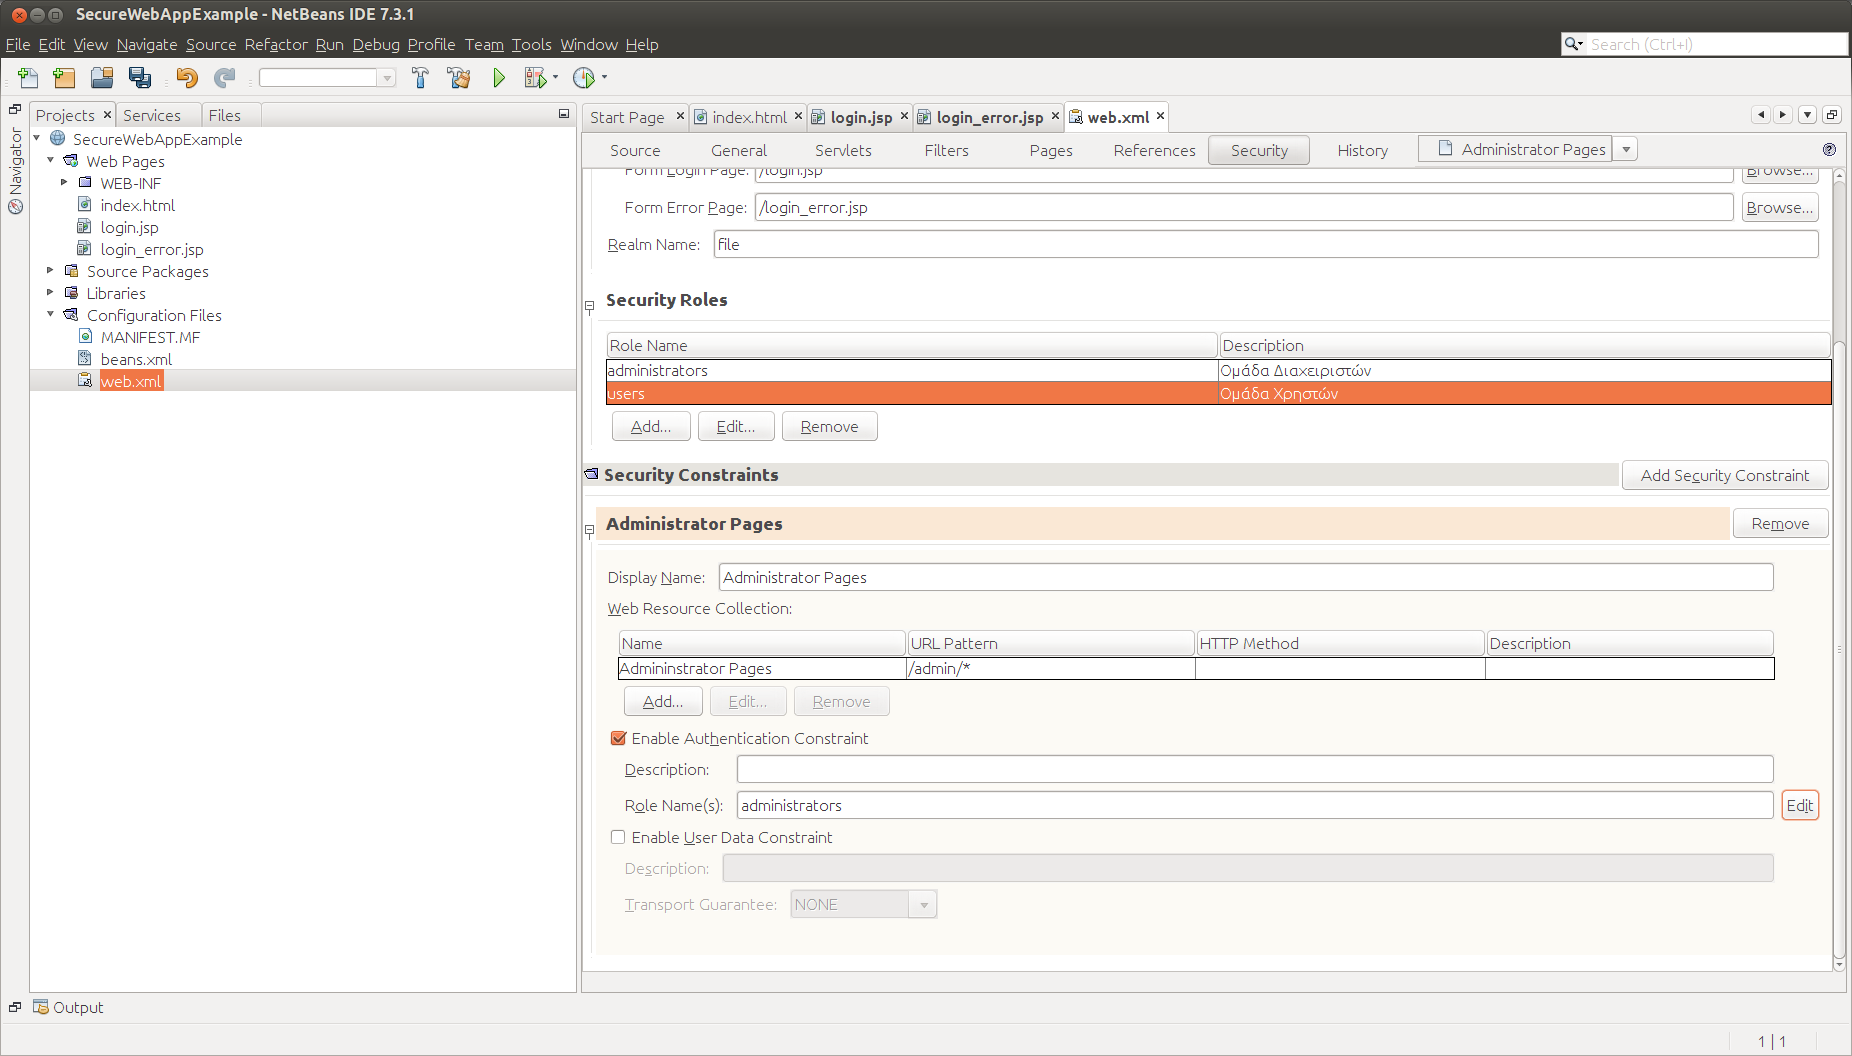Click the Redo arrow icon
This screenshot has width=1852, height=1056.
click(x=225, y=78)
